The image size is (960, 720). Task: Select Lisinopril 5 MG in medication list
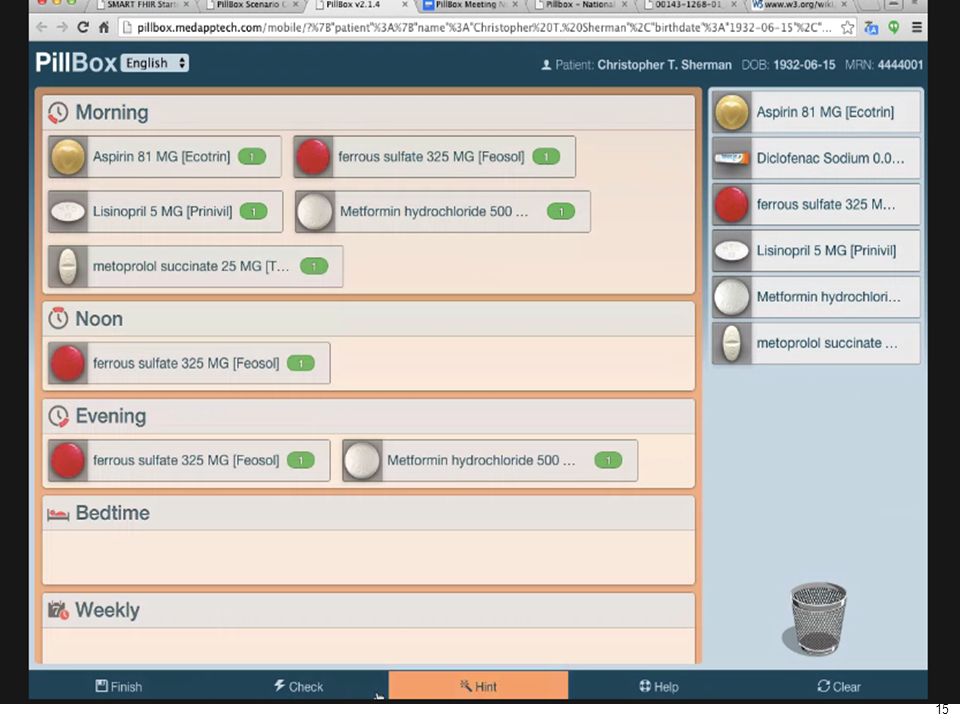(x=816, y=251)
